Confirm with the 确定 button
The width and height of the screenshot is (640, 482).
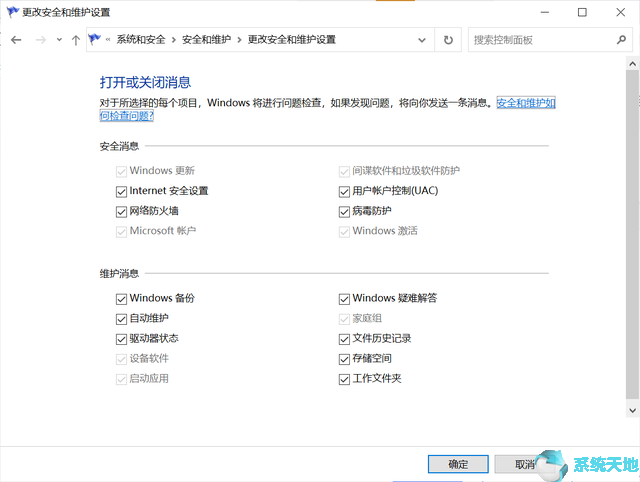[x=458, y=464]
